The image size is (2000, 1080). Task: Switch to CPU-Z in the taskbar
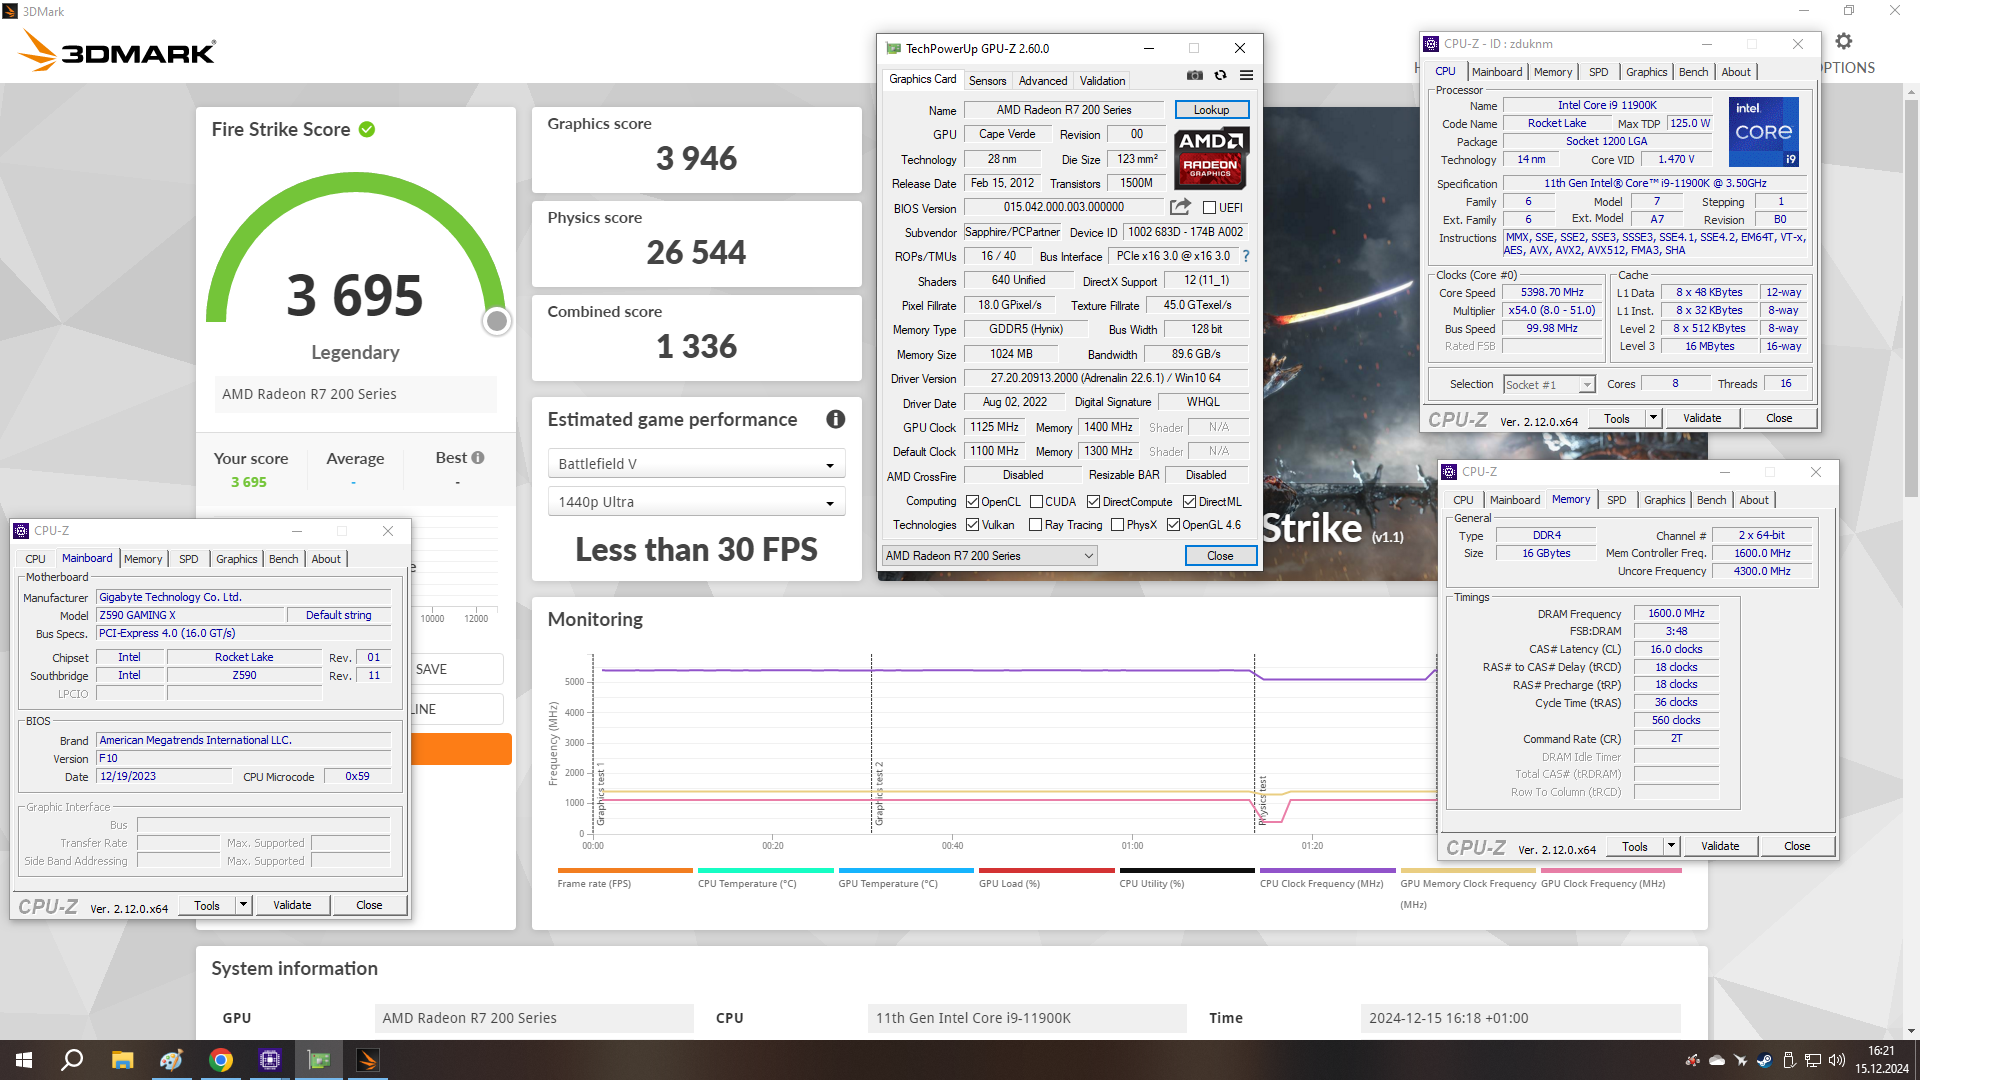[x=270, y=1060]
